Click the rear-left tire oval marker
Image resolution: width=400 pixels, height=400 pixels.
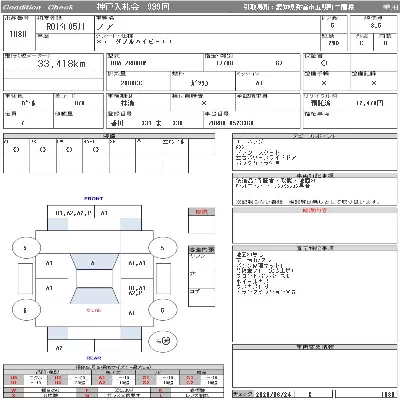click(x=26, y=310)
